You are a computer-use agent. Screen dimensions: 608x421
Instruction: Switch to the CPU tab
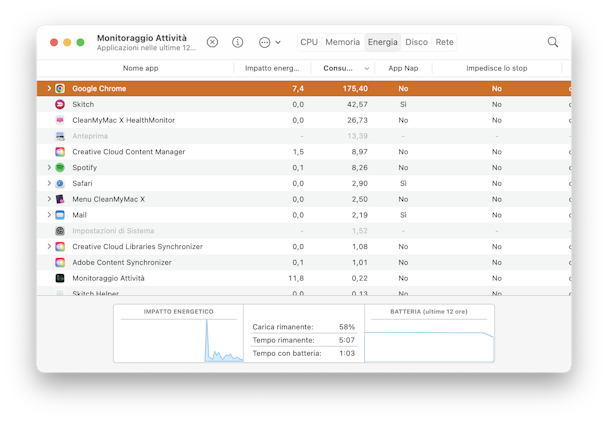coord(309,42)
